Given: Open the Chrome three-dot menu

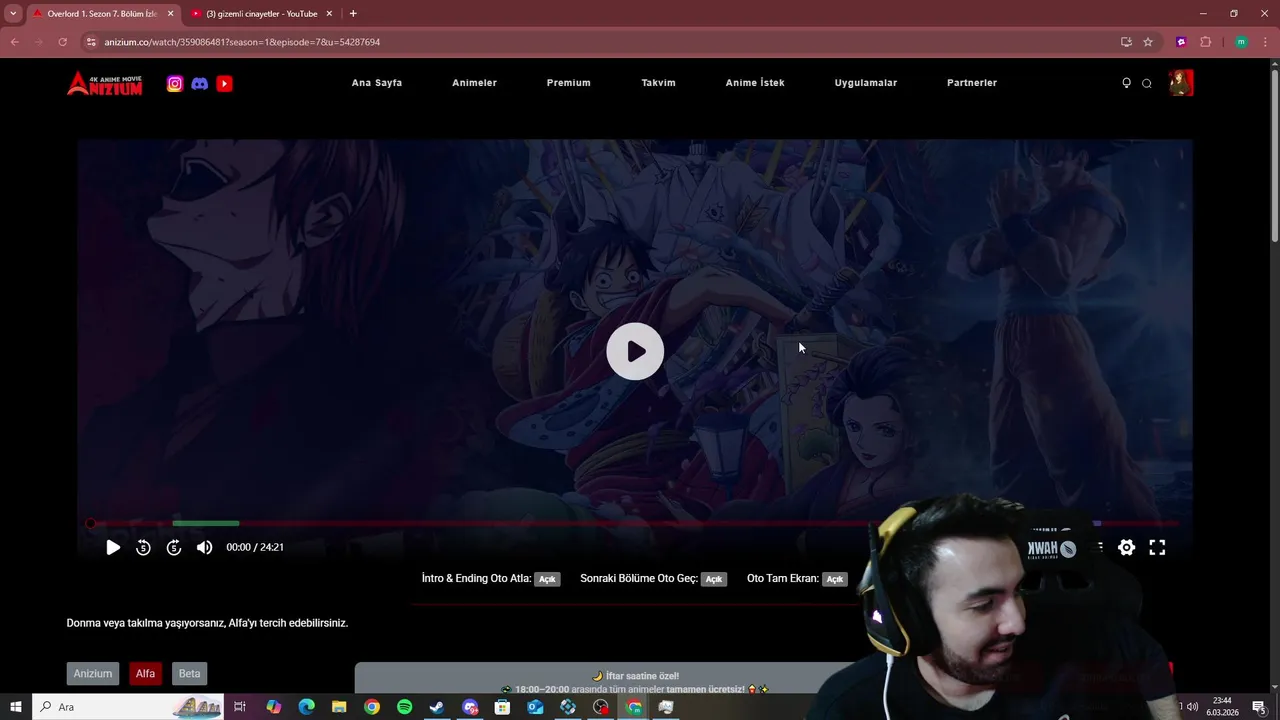Looking at the screenshot, I should click(1265, 42).
